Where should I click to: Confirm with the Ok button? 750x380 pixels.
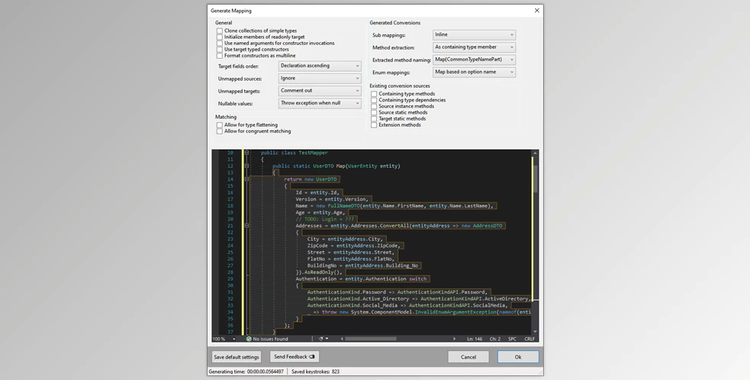(518, 357)
